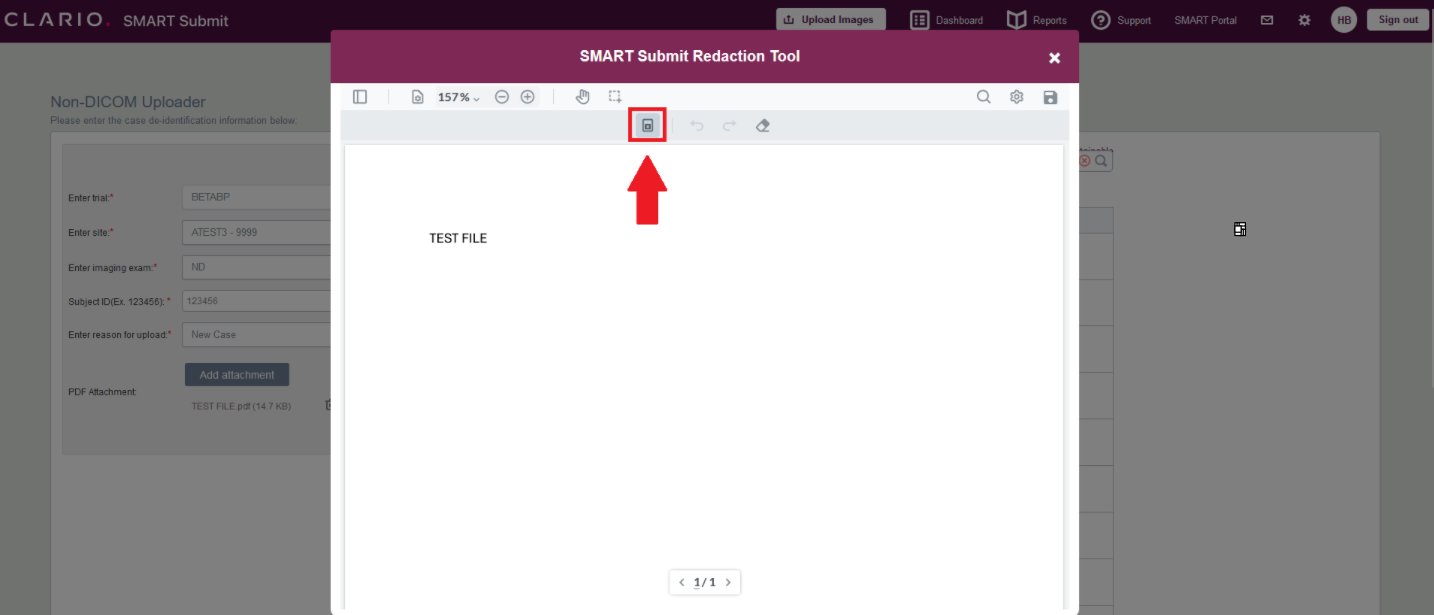Click the Add attachment button
Image resolution: width=1434 pixels, height=615 pixels.
pyautogui.click(x=236, y=374)
